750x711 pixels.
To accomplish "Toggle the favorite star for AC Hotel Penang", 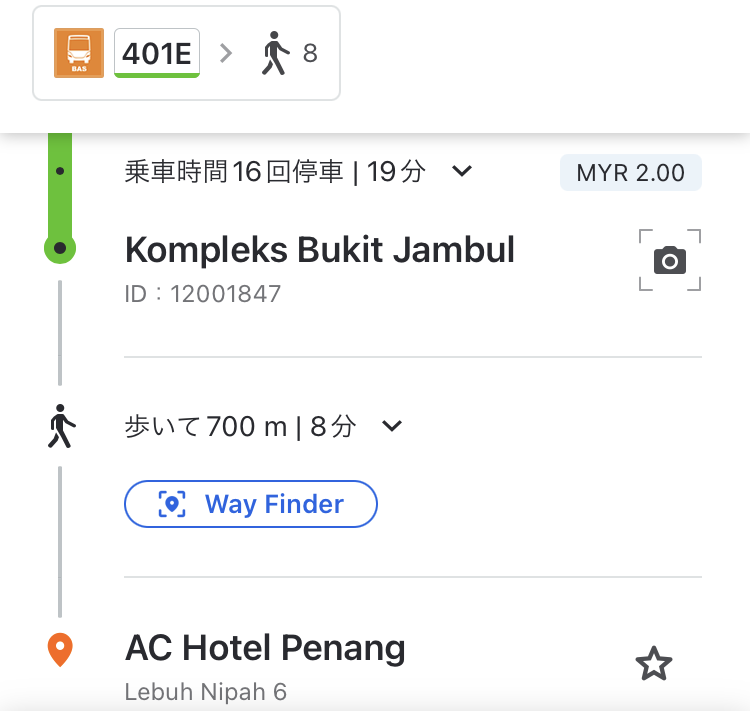I will click(x=654, y=663).
